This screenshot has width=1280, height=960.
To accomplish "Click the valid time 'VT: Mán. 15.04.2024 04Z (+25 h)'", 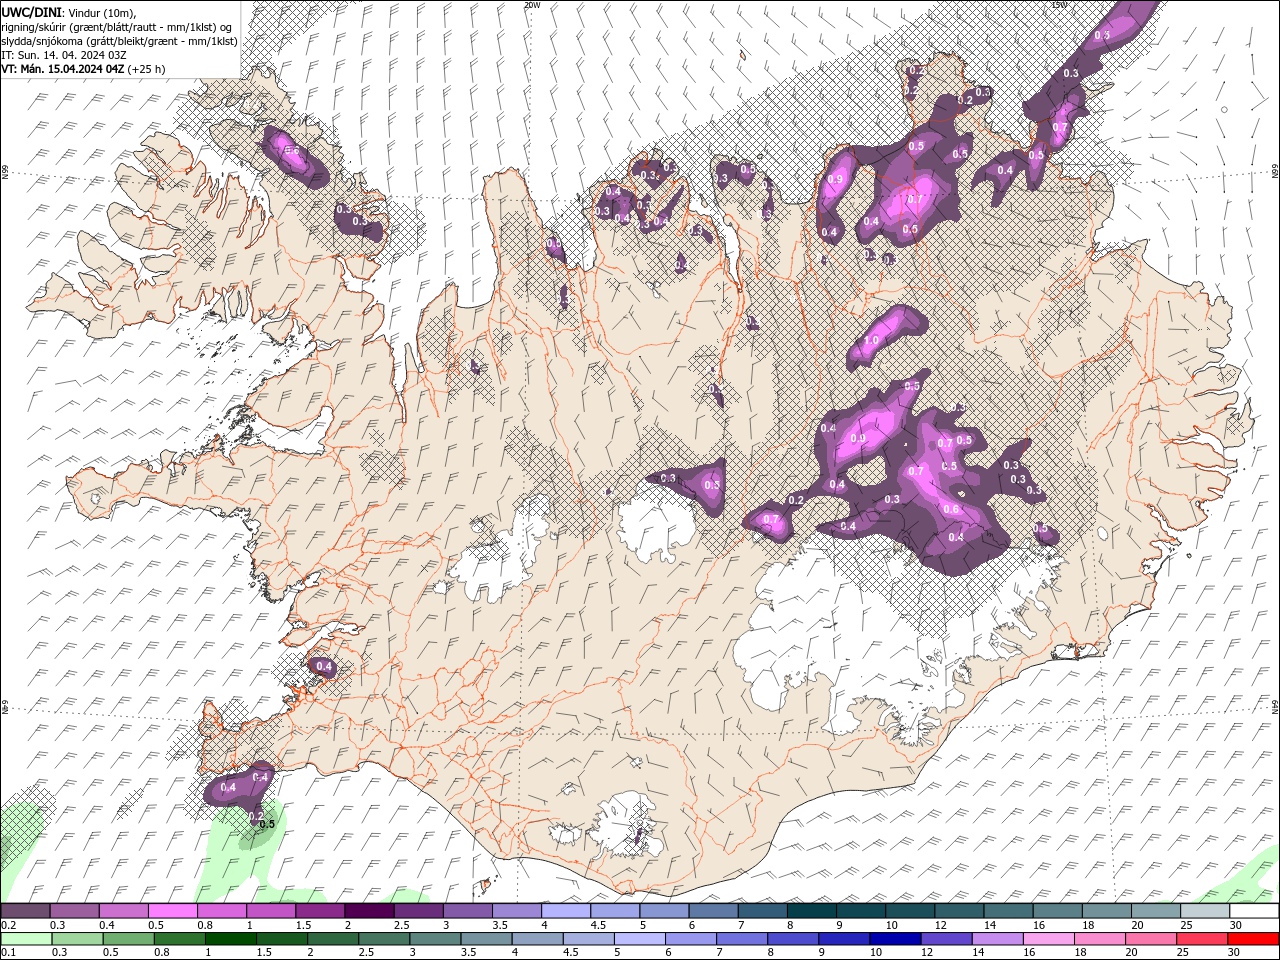I will 83,69.
